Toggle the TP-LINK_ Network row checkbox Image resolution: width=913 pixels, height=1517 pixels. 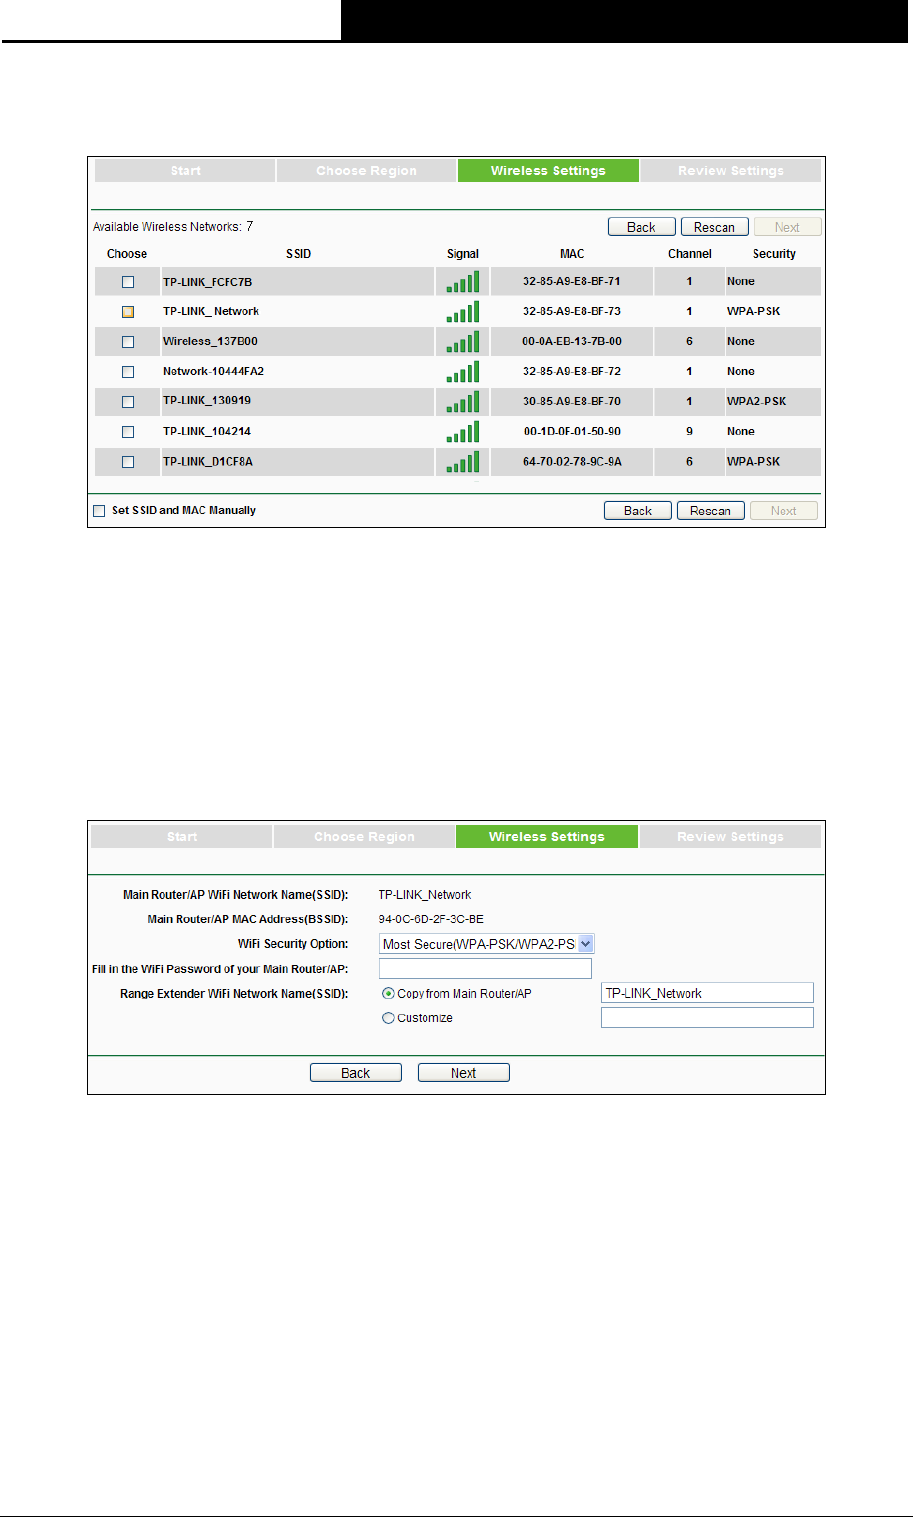128,312
